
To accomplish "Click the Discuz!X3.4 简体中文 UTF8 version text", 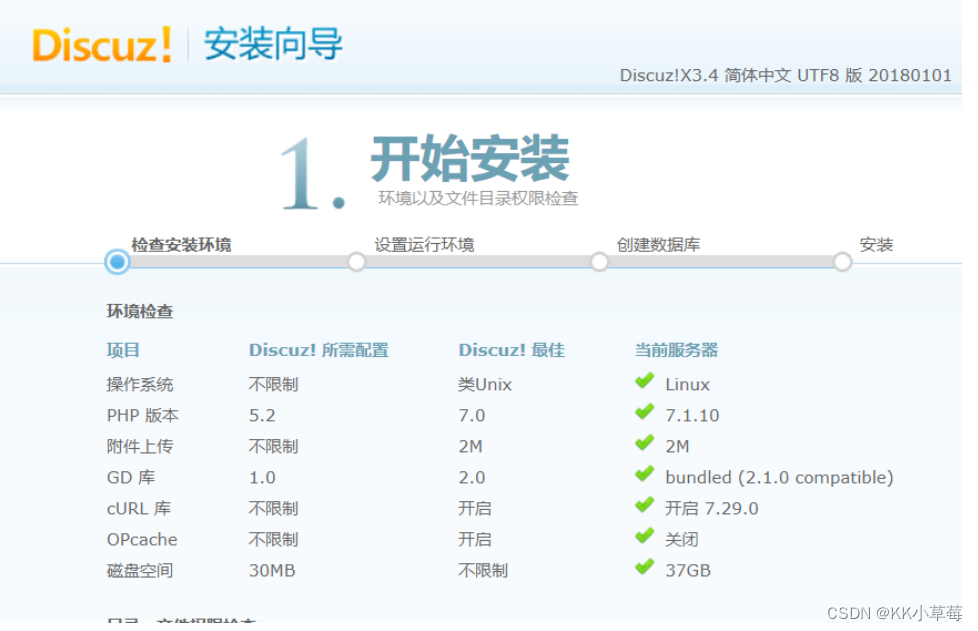I will pos(786,75).
